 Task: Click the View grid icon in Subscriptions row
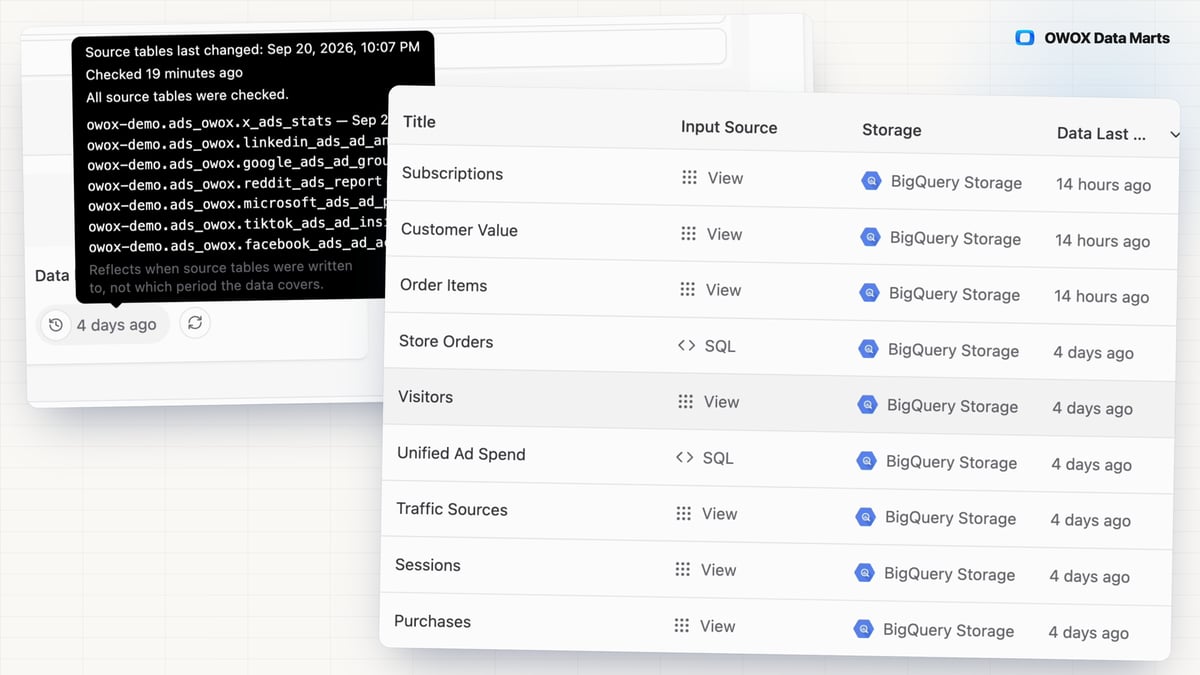[689, 177]
